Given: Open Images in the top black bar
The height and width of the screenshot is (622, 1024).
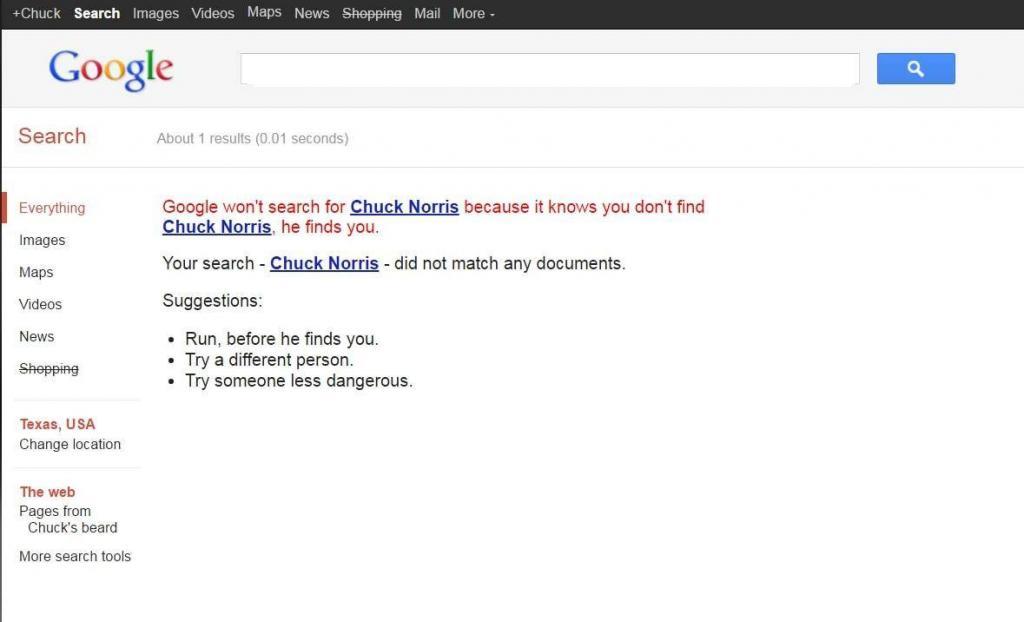Looking at the screenshot, I should pyautogui.click(x=155, y=13).
